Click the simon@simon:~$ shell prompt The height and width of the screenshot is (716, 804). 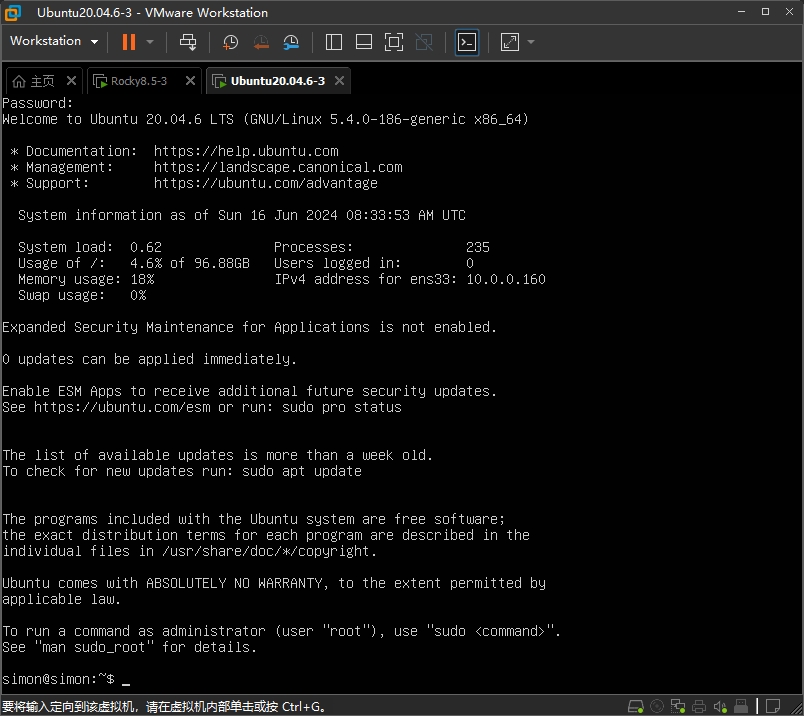(x=58, y=679)
